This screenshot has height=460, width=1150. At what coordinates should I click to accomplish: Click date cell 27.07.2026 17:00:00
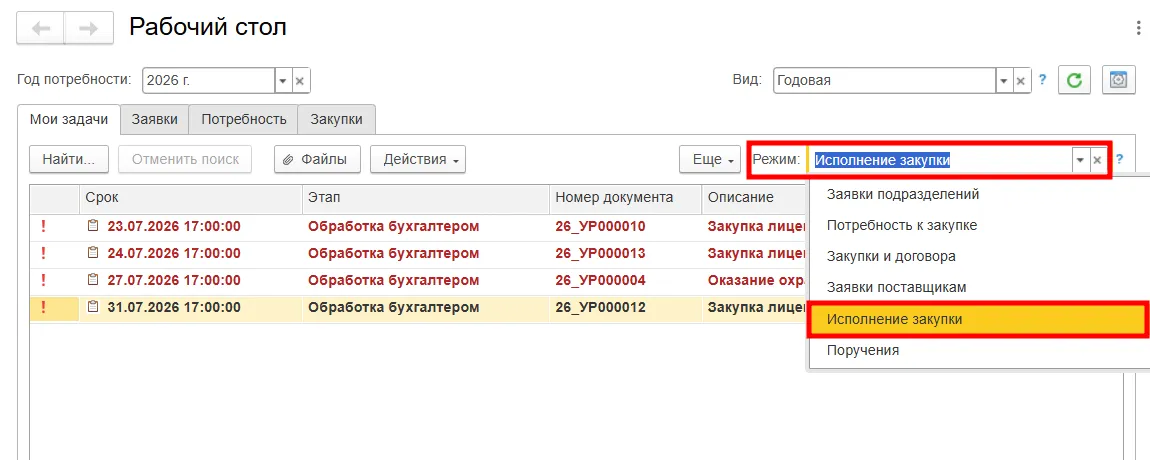[174, 280]
